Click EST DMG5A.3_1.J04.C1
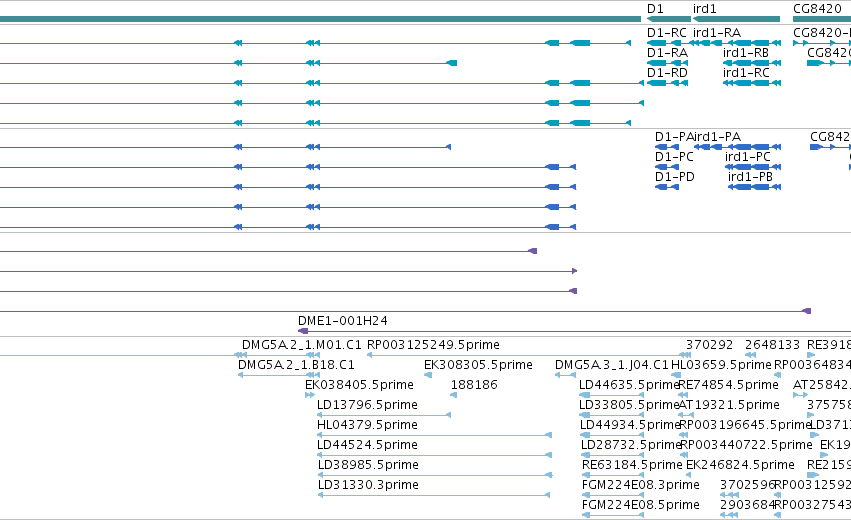The width and height of the screenshot is (851, 520). point(612,365)
